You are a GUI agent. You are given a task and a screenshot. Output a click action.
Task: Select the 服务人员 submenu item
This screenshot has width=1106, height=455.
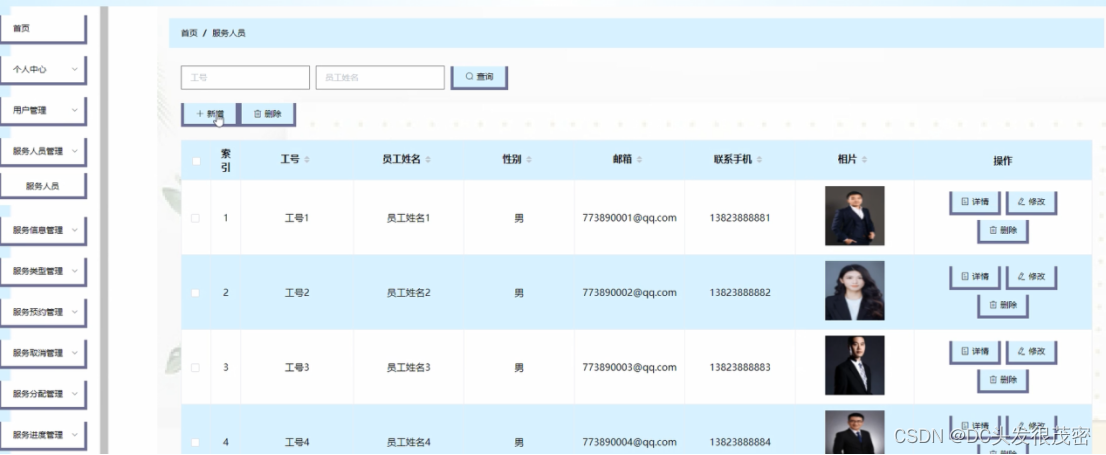[42, 186]
